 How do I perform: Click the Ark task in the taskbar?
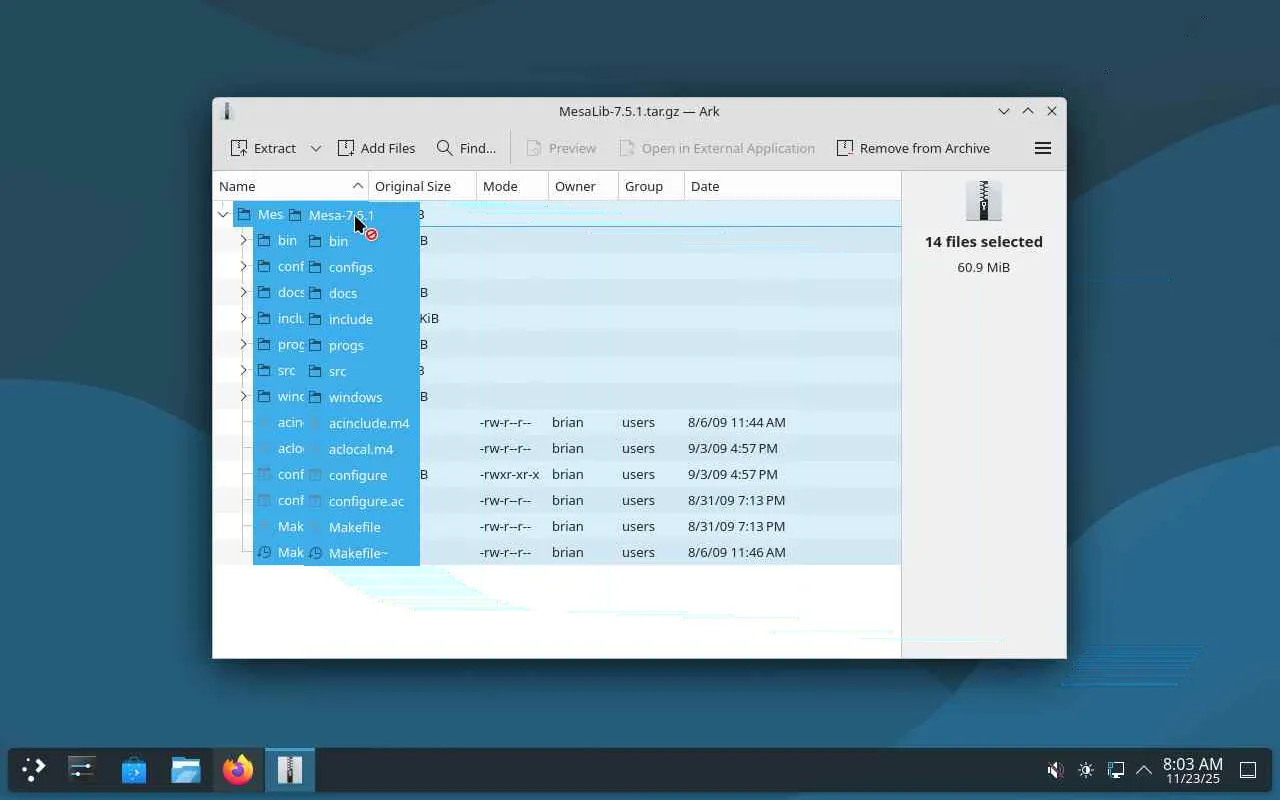click(290, 770)
